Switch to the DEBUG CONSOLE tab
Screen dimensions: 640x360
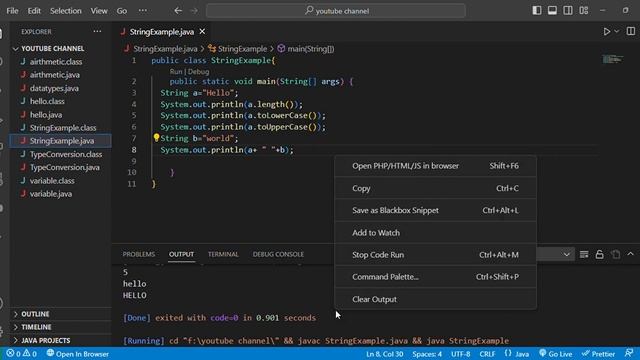click(278, 254)
